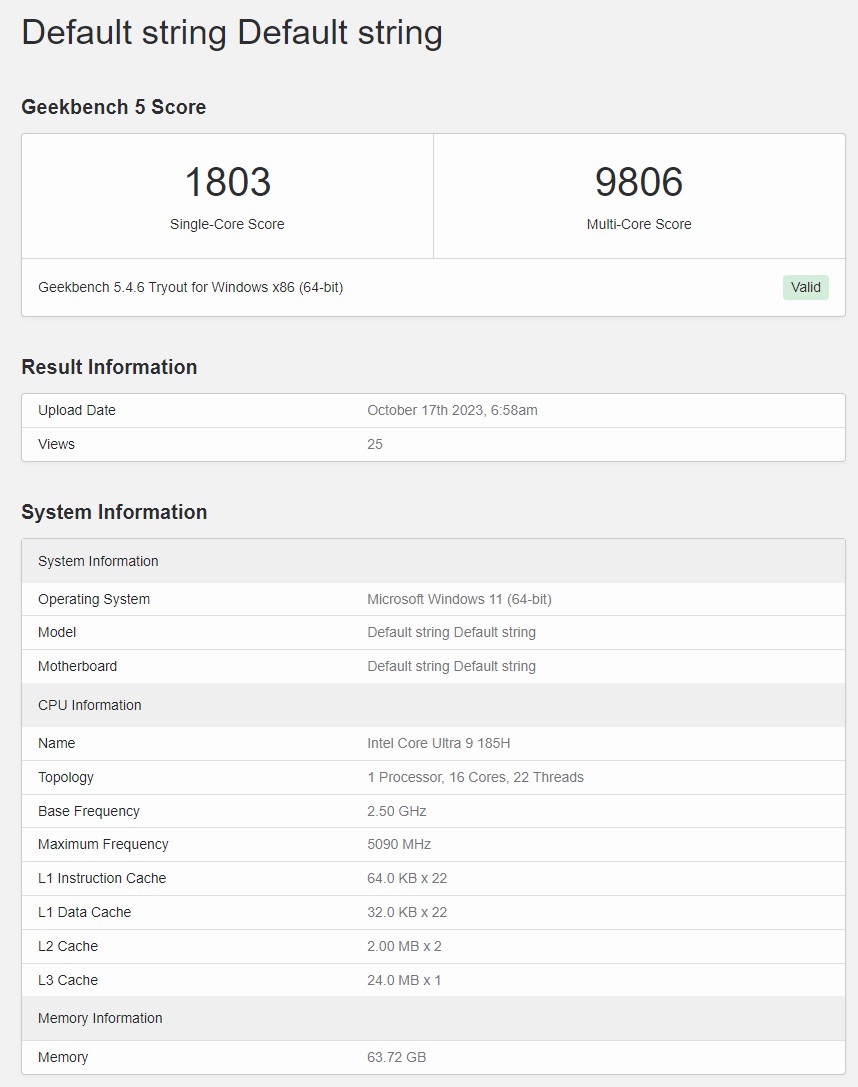Click the Memory value 63.72 GB
Viewport: 858px width, 1087px height.
tap(396, 1057)
